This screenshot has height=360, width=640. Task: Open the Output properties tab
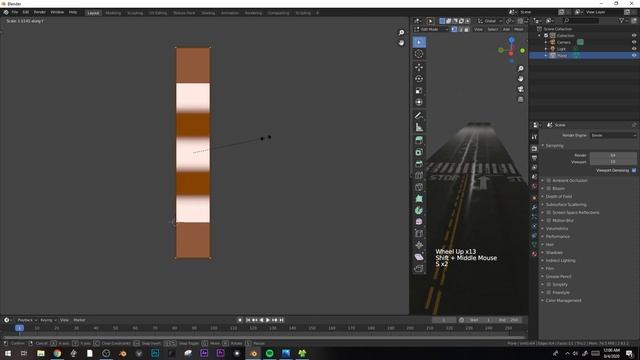534,158
